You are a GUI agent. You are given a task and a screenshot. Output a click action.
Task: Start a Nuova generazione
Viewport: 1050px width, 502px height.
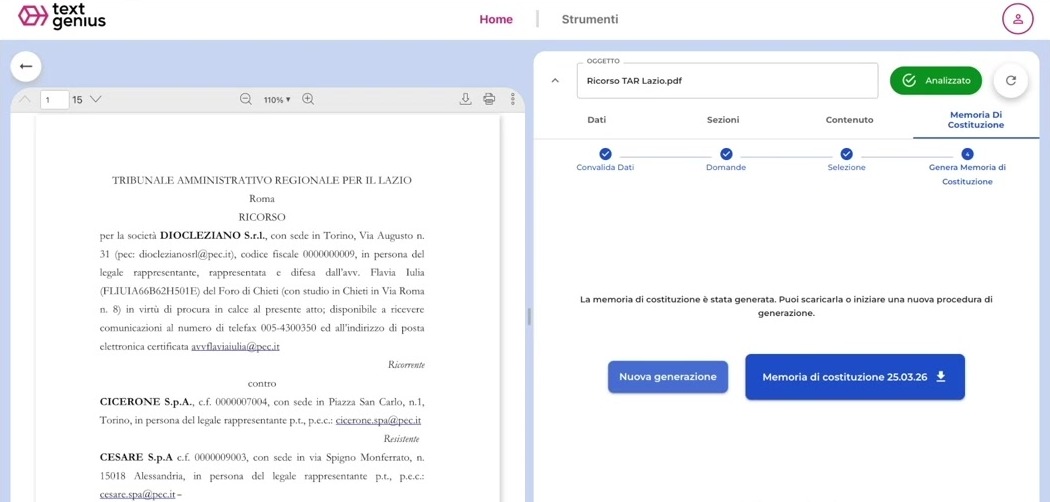click(x=668, y=377)
